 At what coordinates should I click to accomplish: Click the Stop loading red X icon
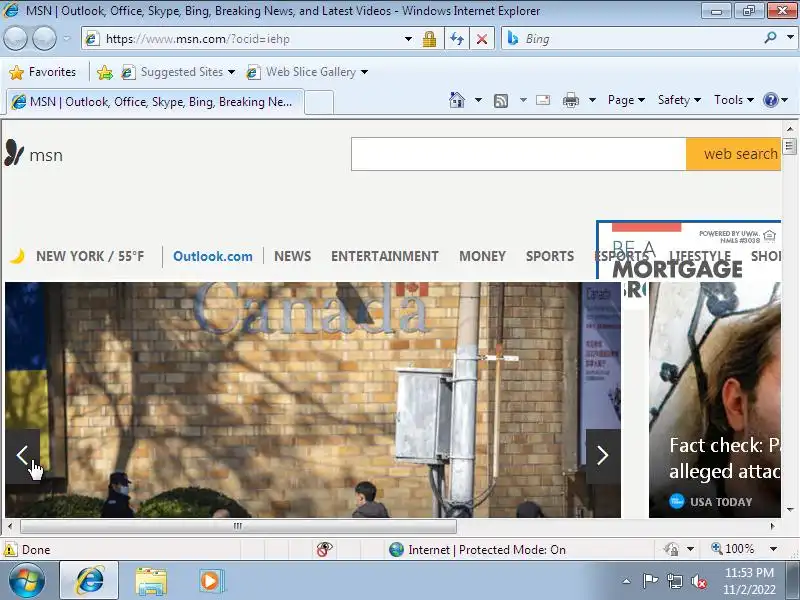(x=482, y=39)
